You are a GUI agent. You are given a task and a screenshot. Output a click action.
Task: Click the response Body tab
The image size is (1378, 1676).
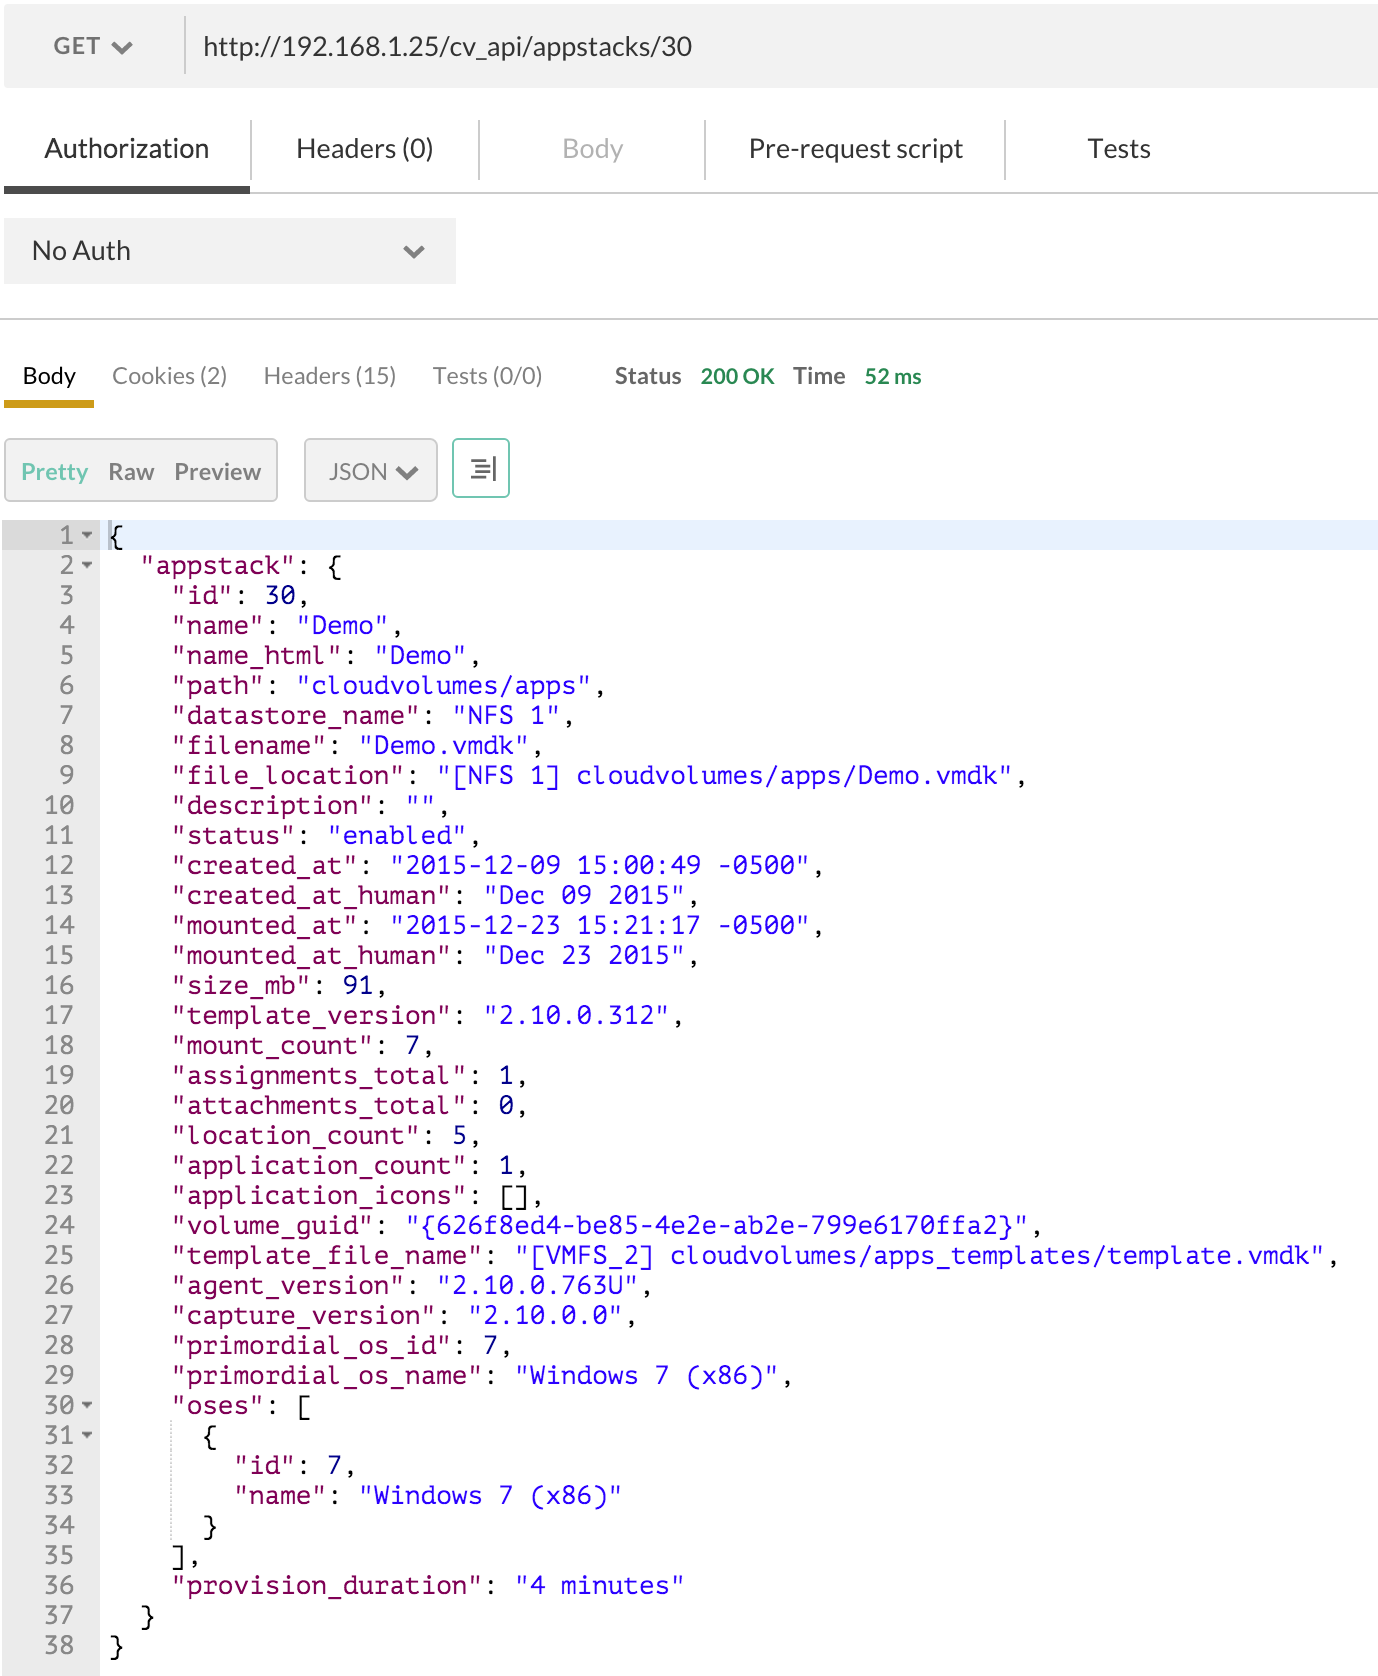click(x=49, y=376)
